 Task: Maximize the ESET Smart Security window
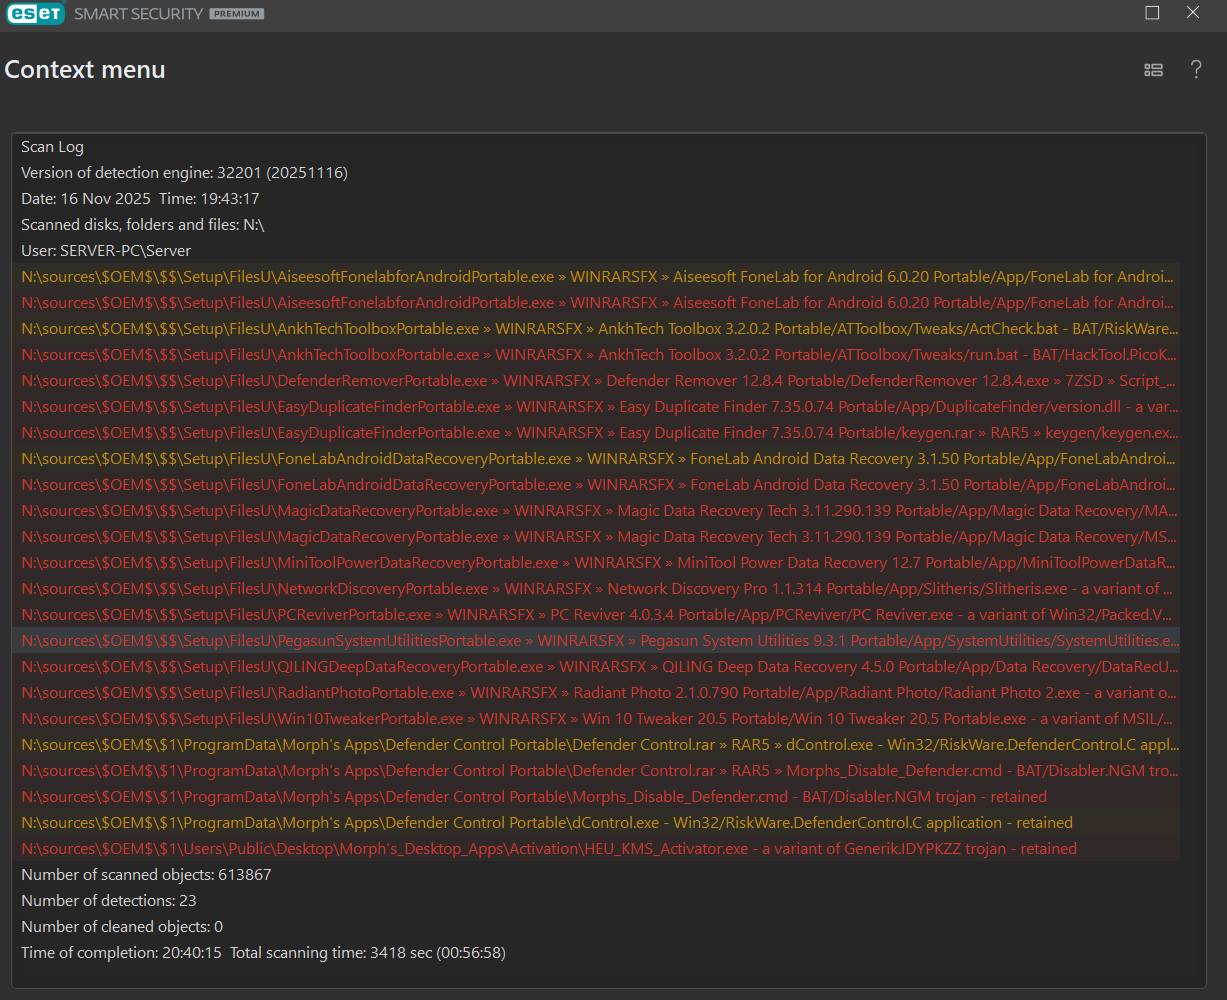pos(1152,13)
